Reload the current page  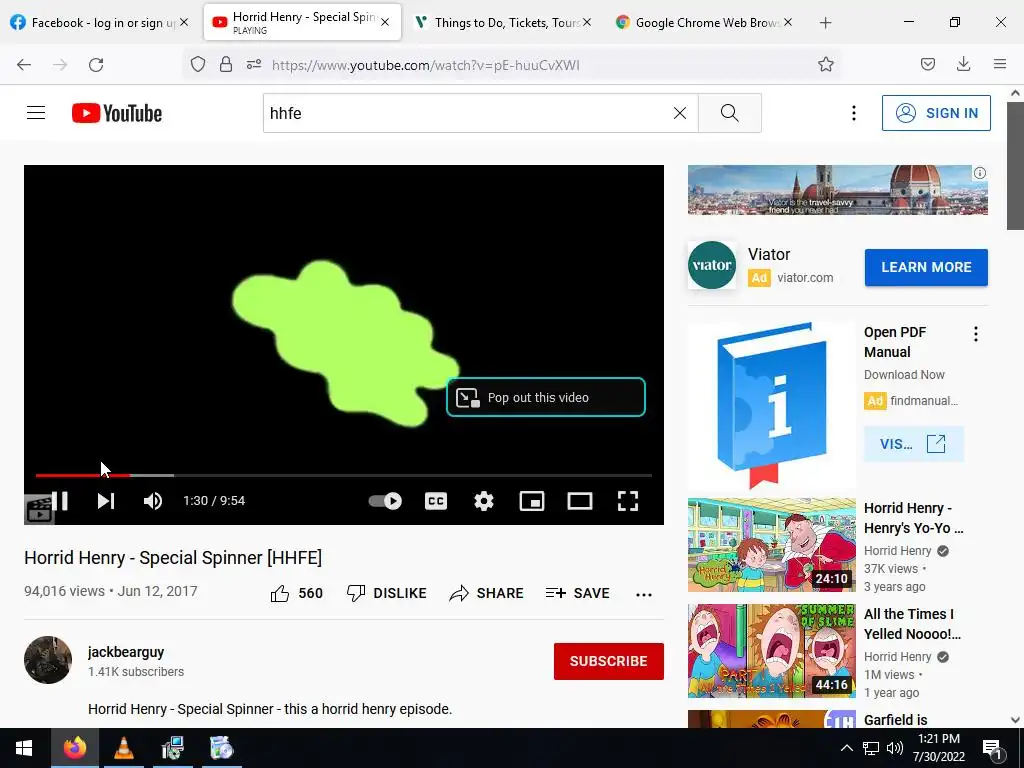96,64
